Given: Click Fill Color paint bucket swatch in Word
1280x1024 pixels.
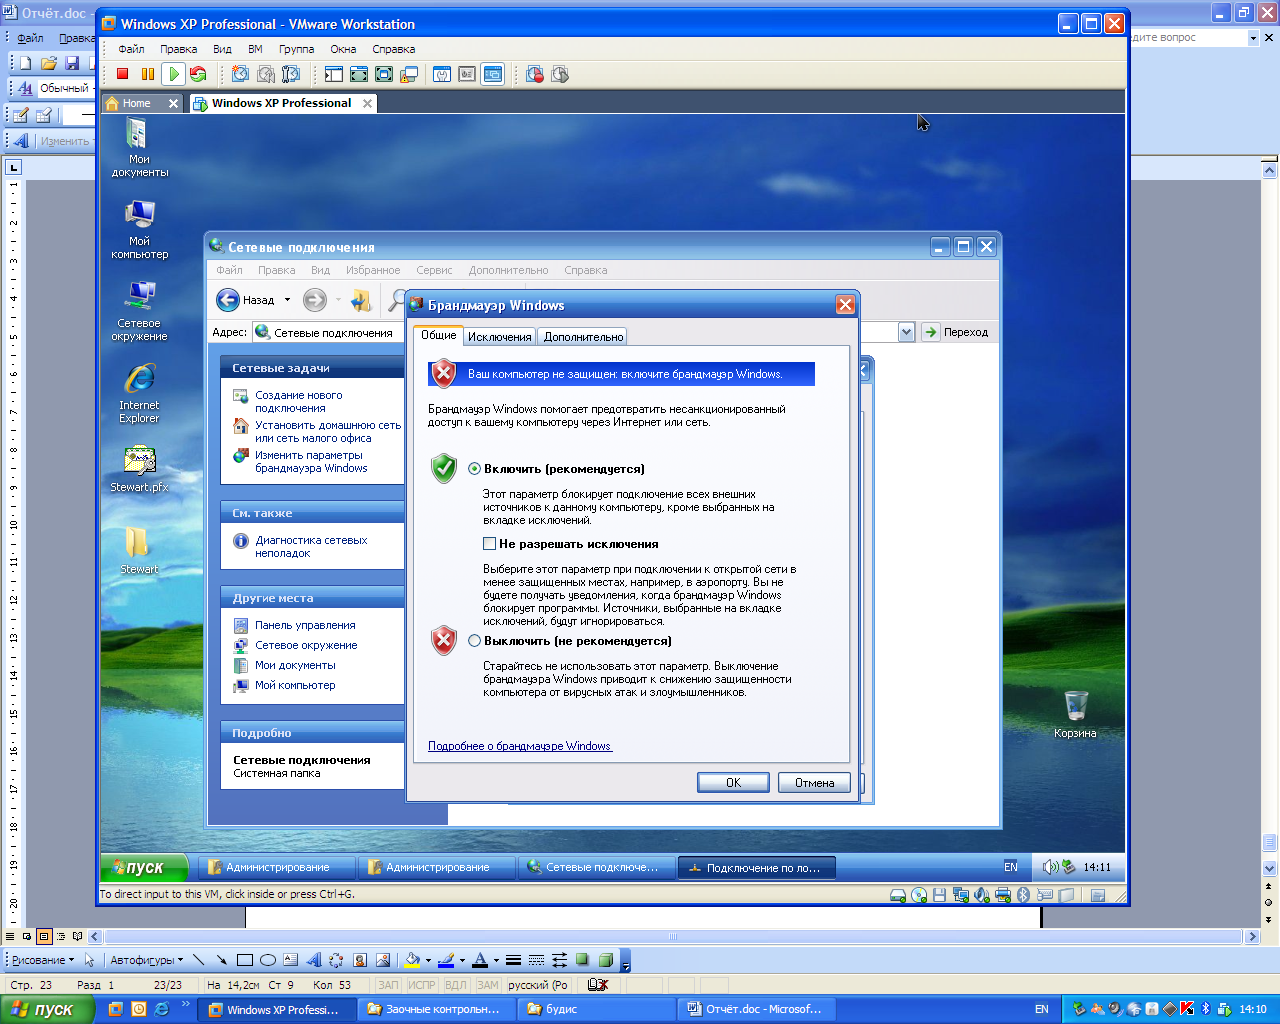Looking at the screenshot, I should 411,960.
